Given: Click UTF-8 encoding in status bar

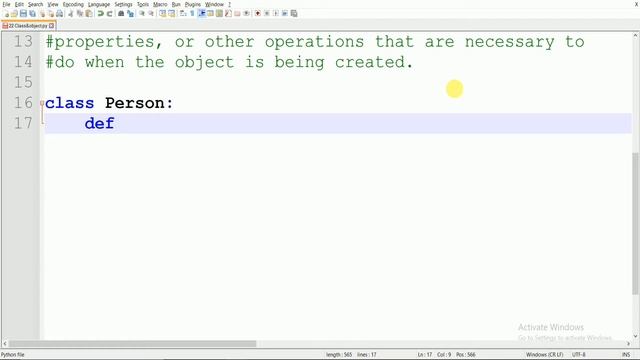Looking at the screenshot, I should tap(579, 355).
